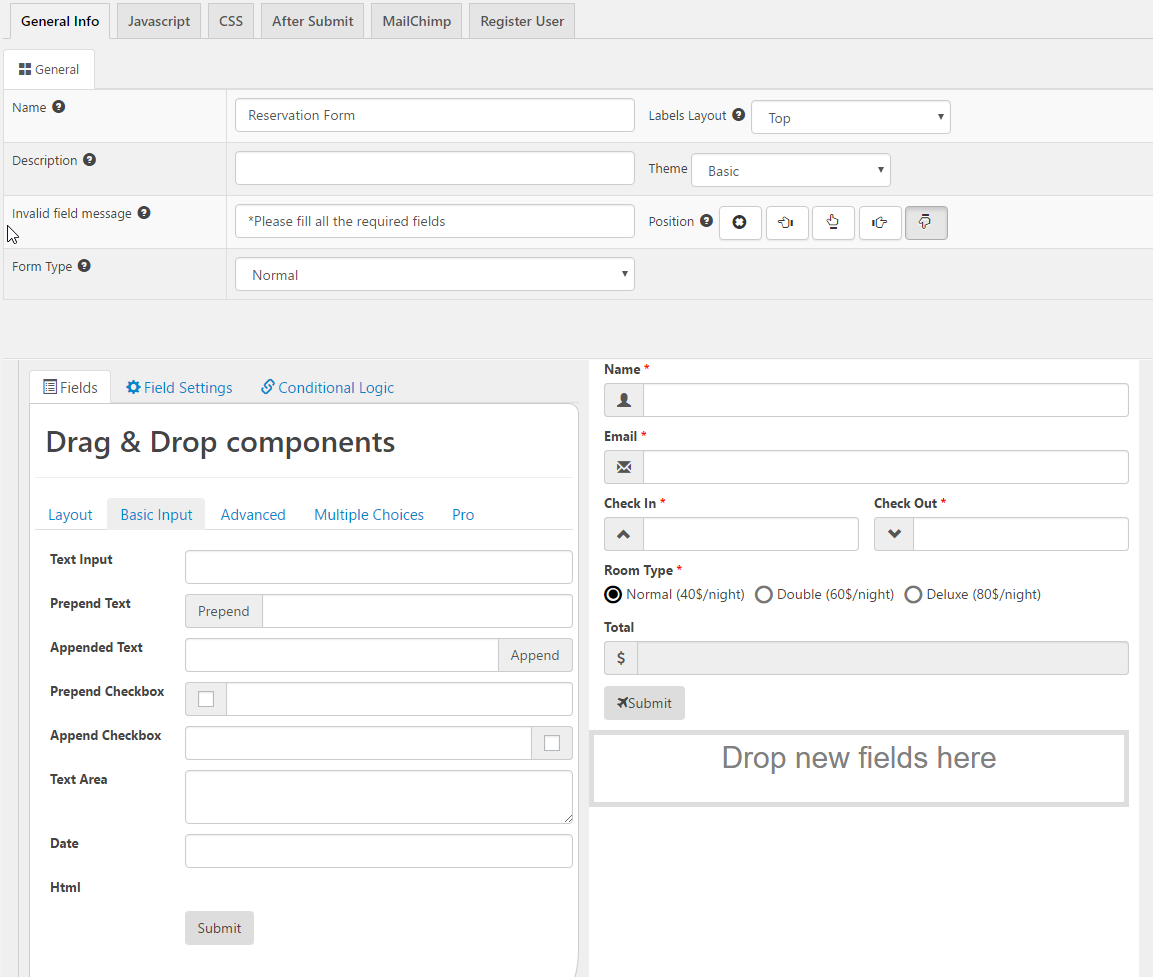Select the Fields tab
Image resolution: width=1153 pixels, height=977 pixels.
point(71,387)
